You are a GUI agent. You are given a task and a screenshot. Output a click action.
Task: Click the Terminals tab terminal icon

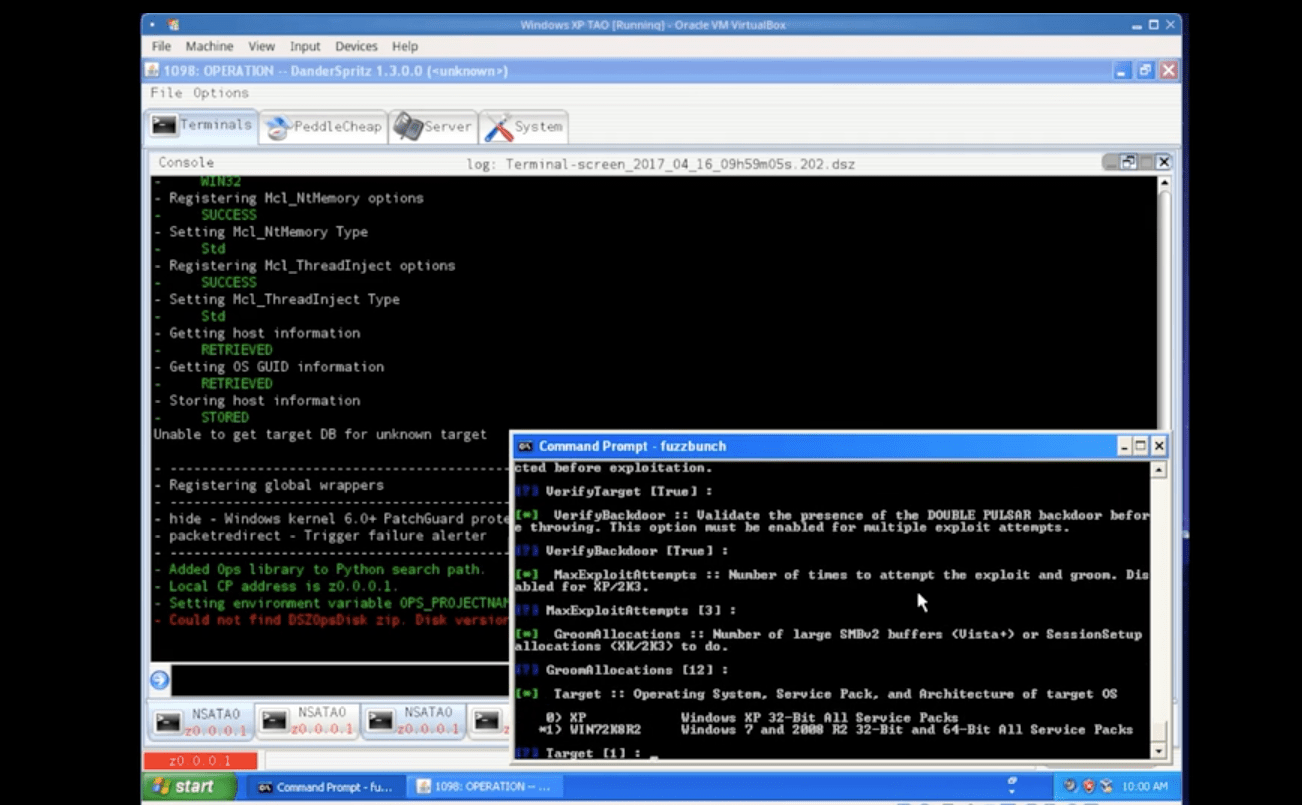pos(164,124)
